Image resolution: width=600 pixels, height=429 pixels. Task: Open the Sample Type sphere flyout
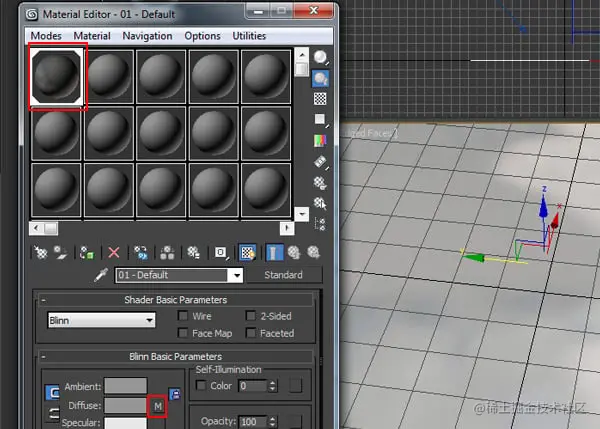pos(320,58)
